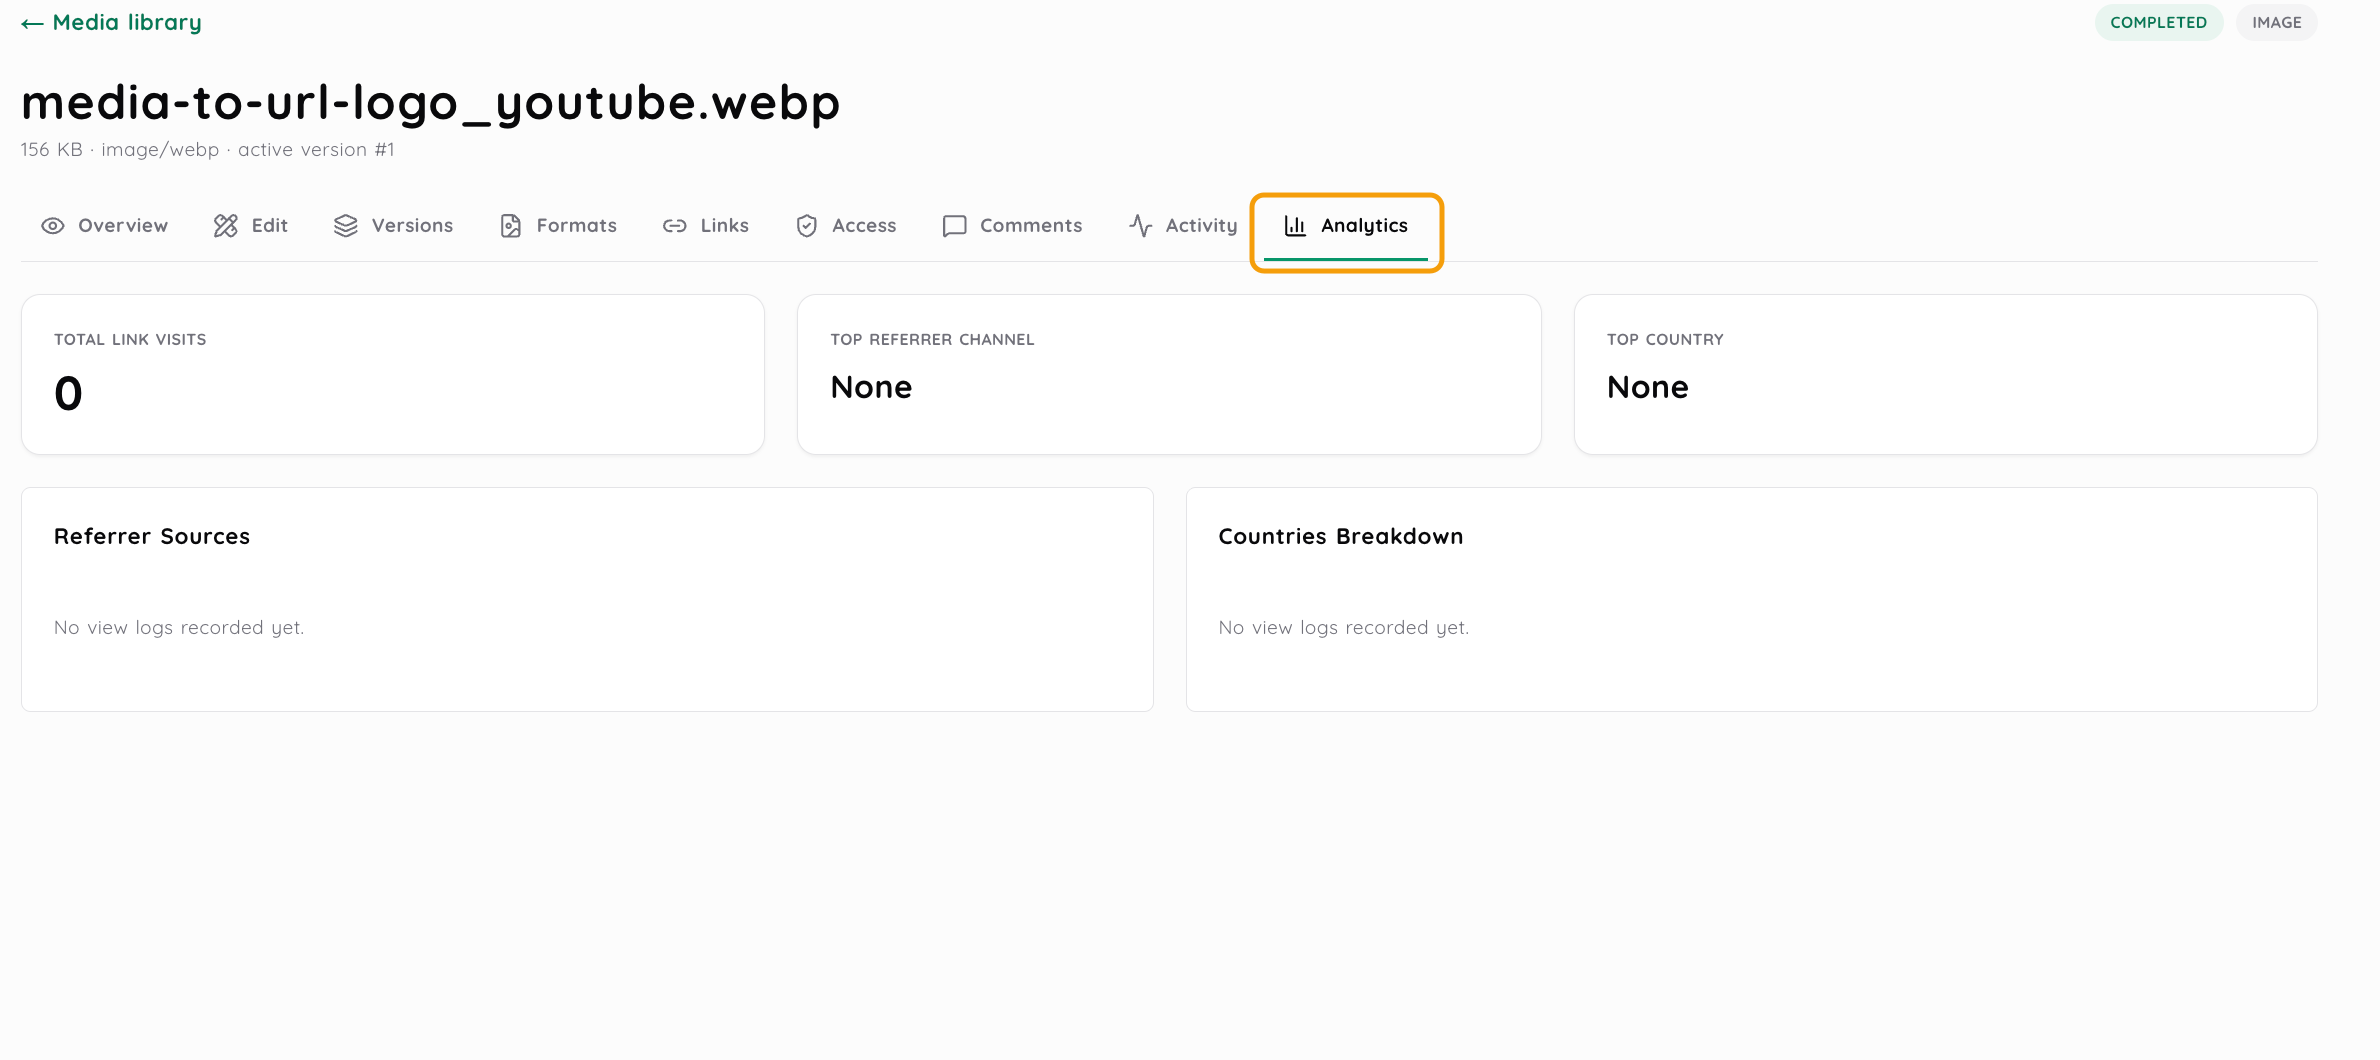Image resolution: width=2380 pixels, height=1060 pixels.
Task: Click the top country None value
Action: click(1647, 387)
